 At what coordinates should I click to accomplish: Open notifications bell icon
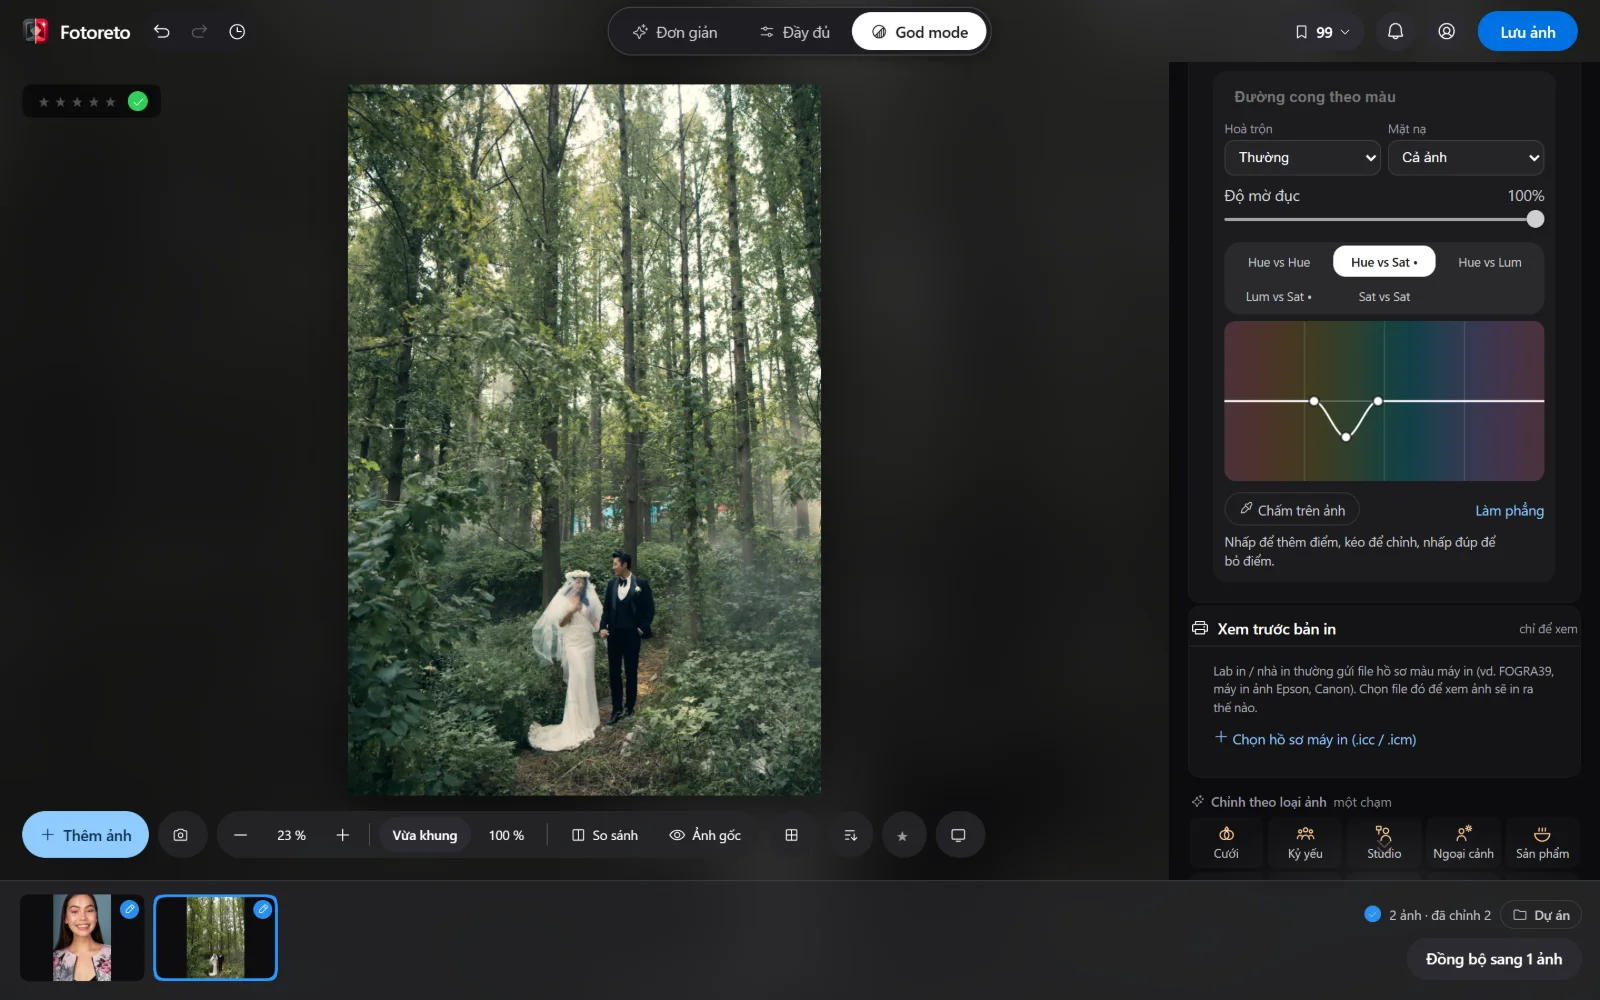pos(1395,32)
